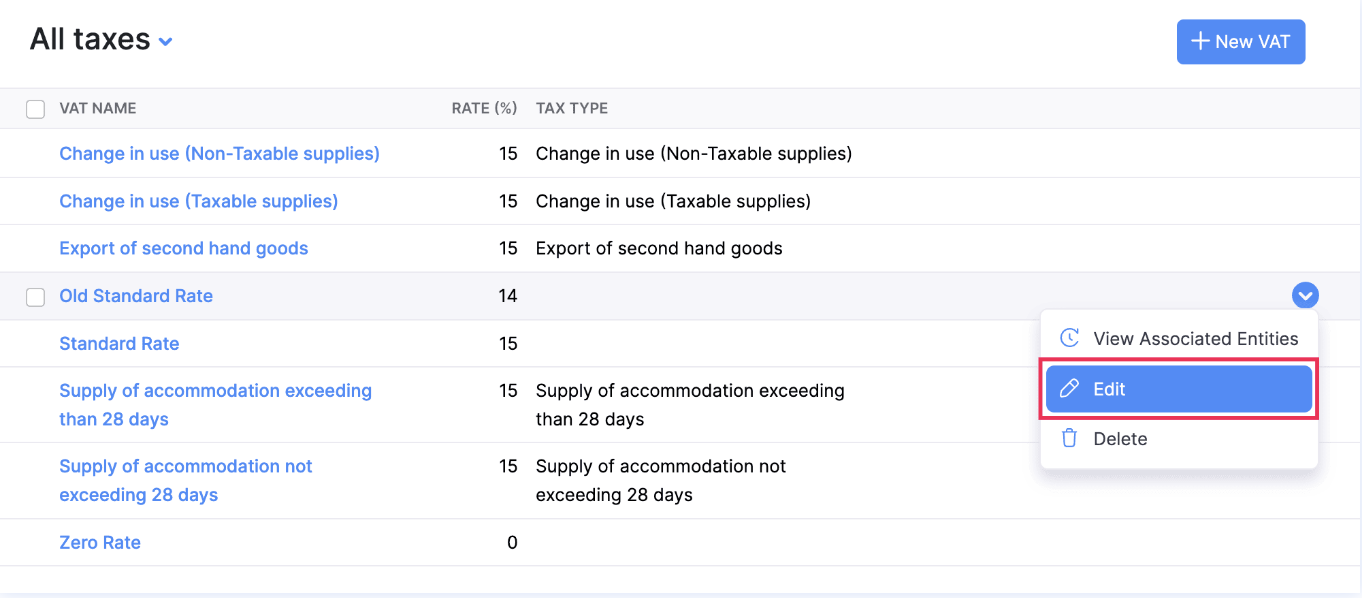Open the Standard Rate tax link
The width and height of the screenshot is (1362, 598).
[119, 343]
